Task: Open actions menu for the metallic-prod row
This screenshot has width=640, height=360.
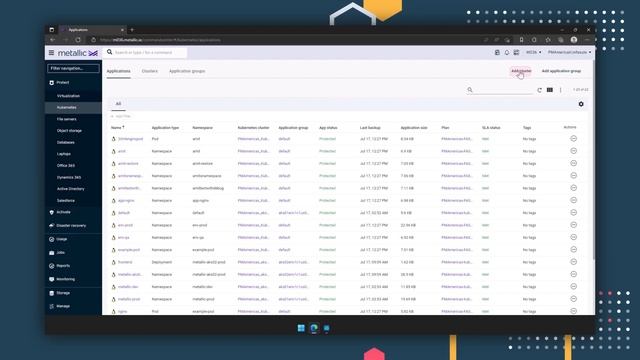Action: tap(573, 299)
